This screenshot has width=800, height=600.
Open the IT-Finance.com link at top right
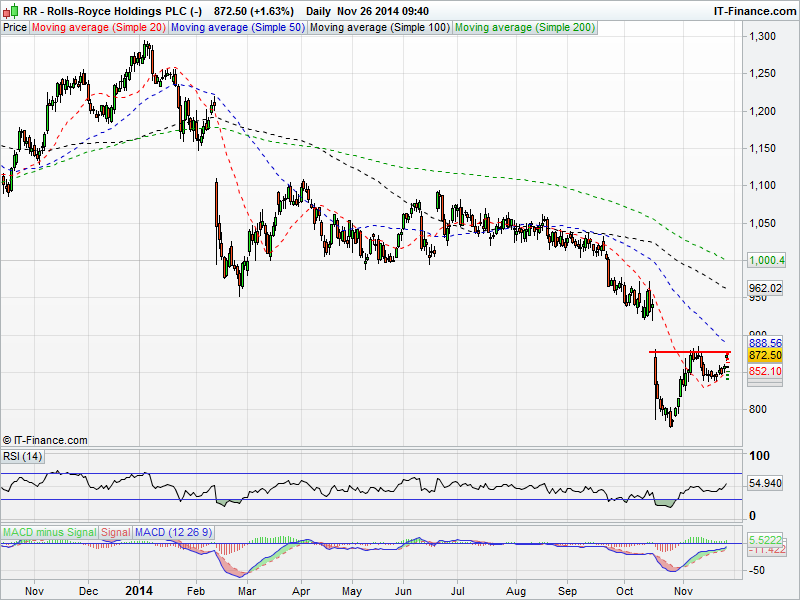[x=754, y=10]
